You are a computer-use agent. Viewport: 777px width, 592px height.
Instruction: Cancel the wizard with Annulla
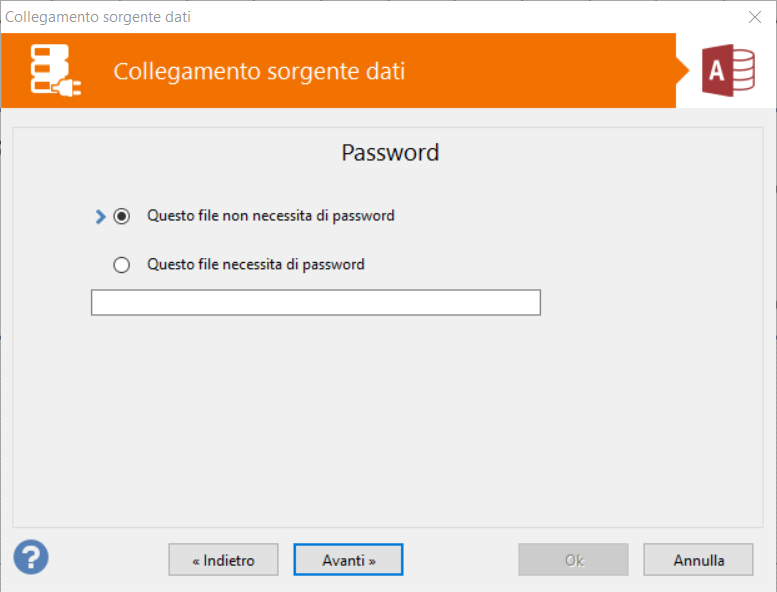[698, 560]
